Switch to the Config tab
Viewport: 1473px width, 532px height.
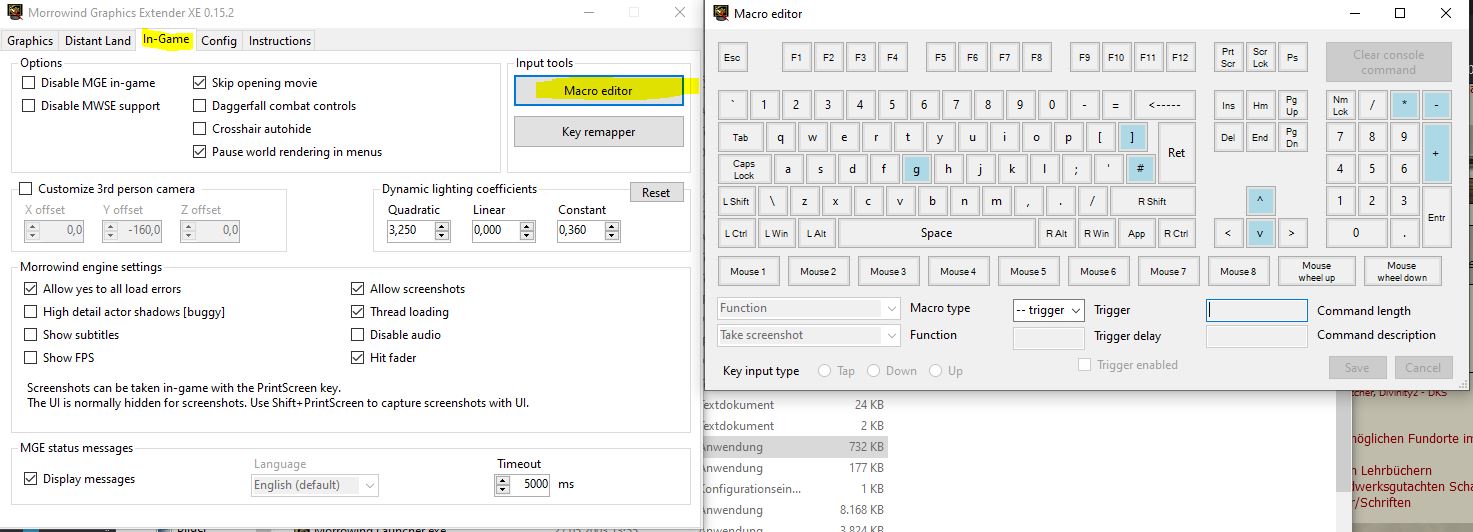(219, 41)
